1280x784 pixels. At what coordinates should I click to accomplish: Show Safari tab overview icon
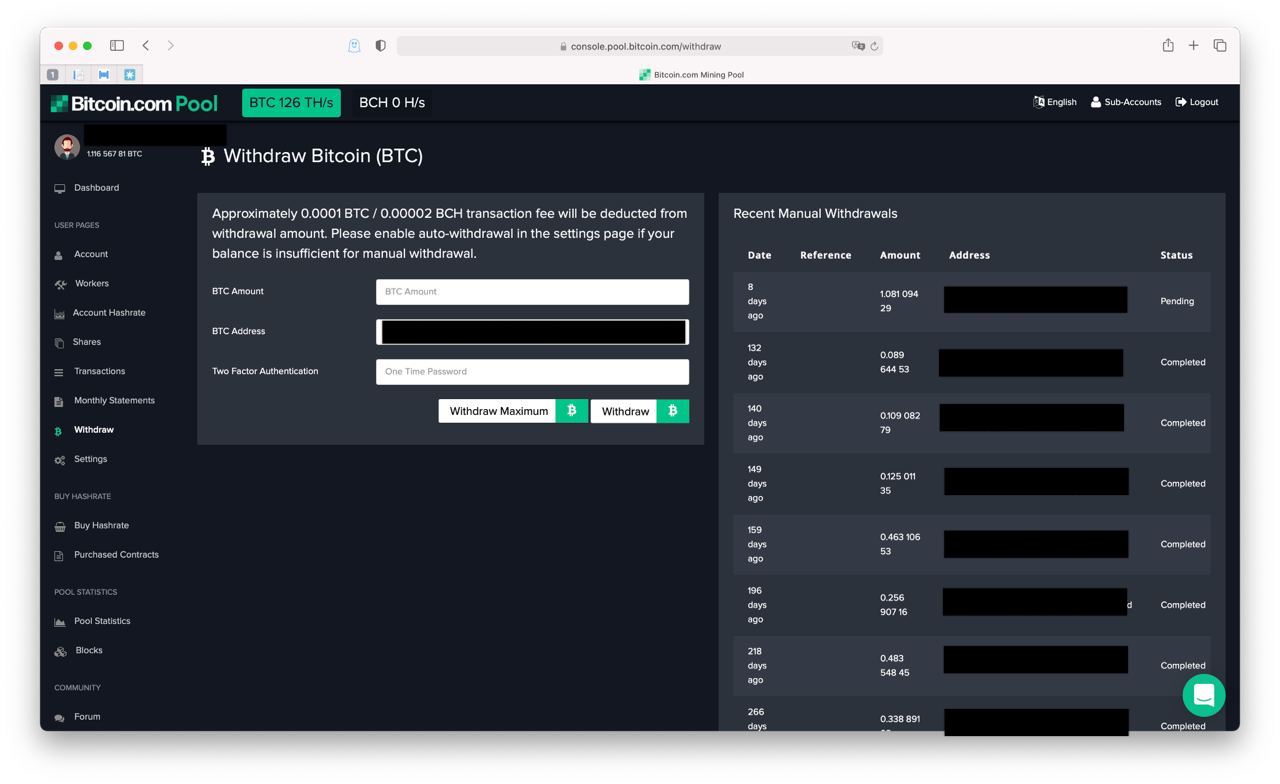tap(1220, 45)
